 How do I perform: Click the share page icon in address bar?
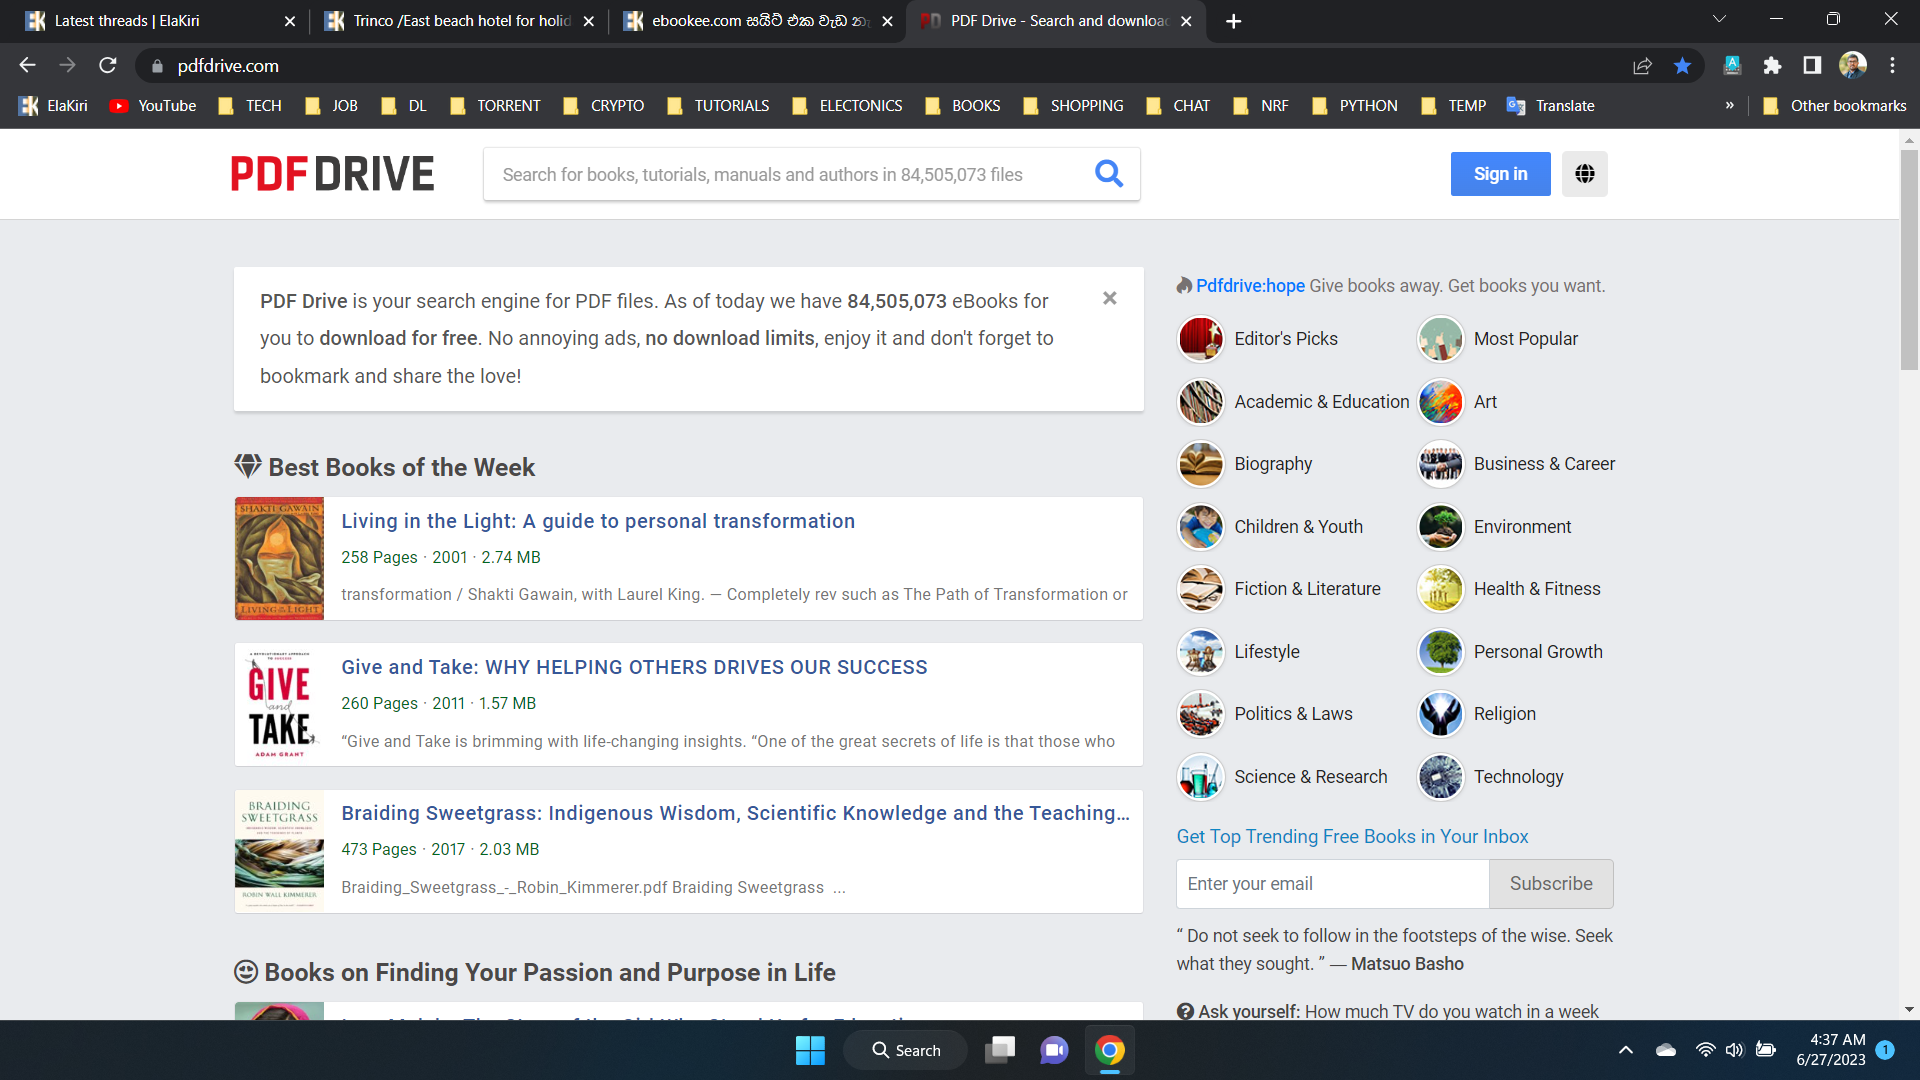tap(1642, 66)
